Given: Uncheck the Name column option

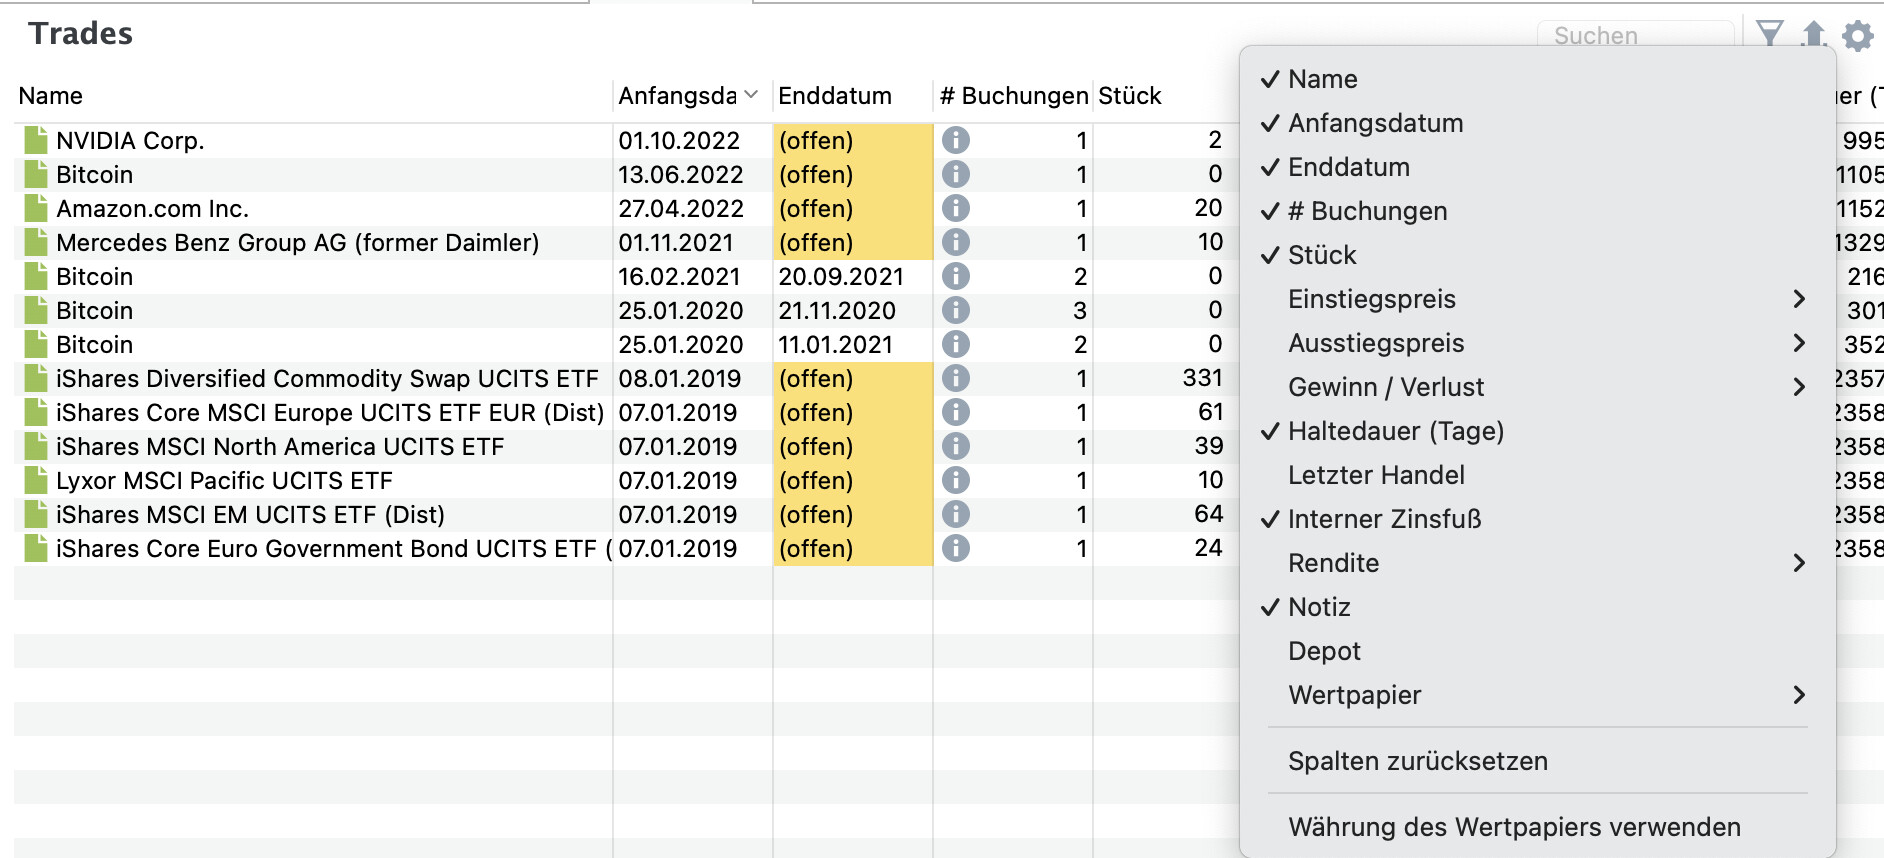Looking at the screenshot, I should point(1537,79).
